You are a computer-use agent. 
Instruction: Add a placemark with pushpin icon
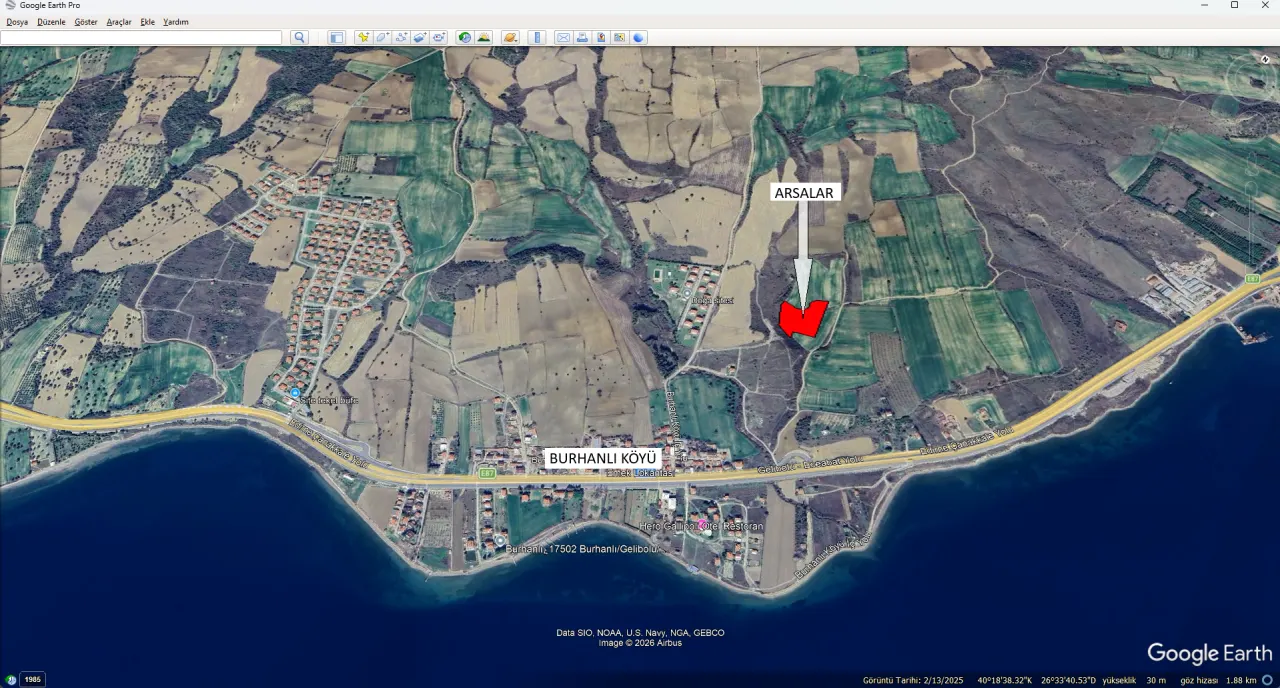click(363, 37)
